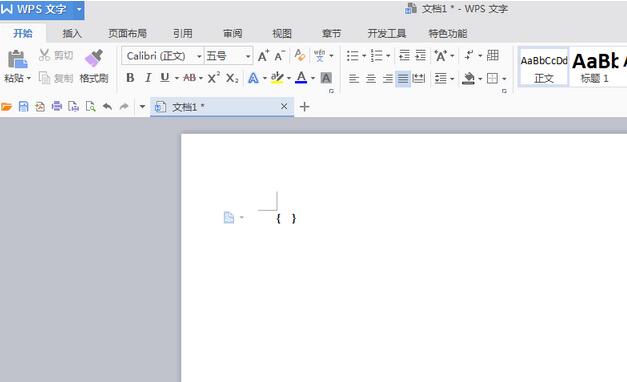Clear formatting with eraser icon

[x=300, y=56]
